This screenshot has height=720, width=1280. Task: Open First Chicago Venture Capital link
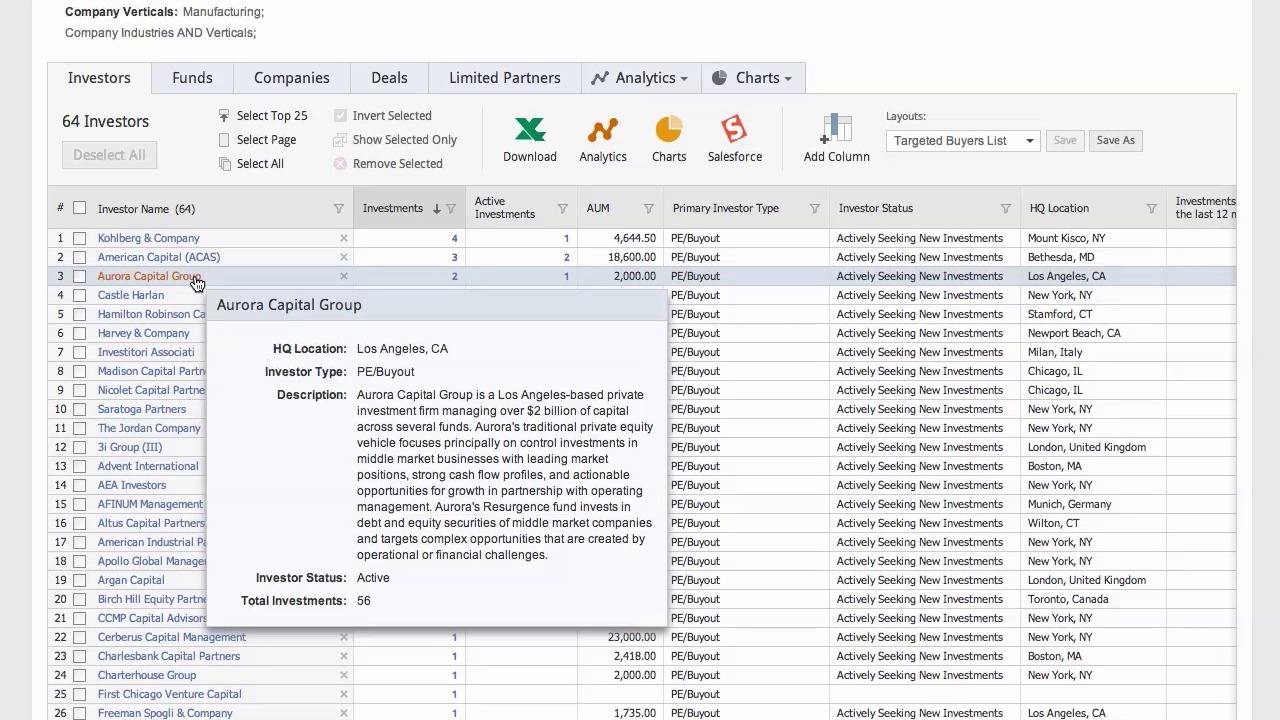pos(170,694)
